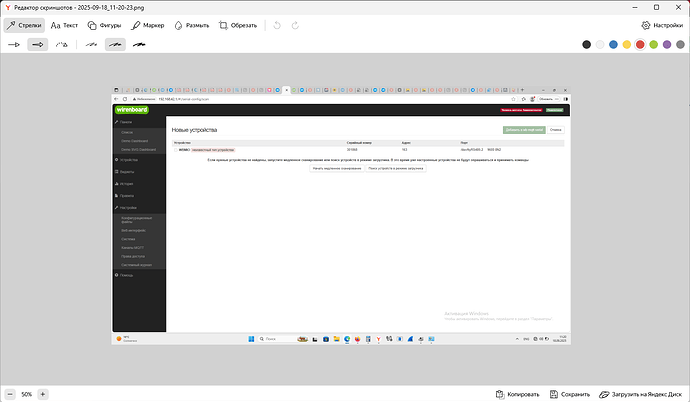Choose the curved arrow style
The height and width of the screenshot is (402, 690).
(x=62, y=45)
